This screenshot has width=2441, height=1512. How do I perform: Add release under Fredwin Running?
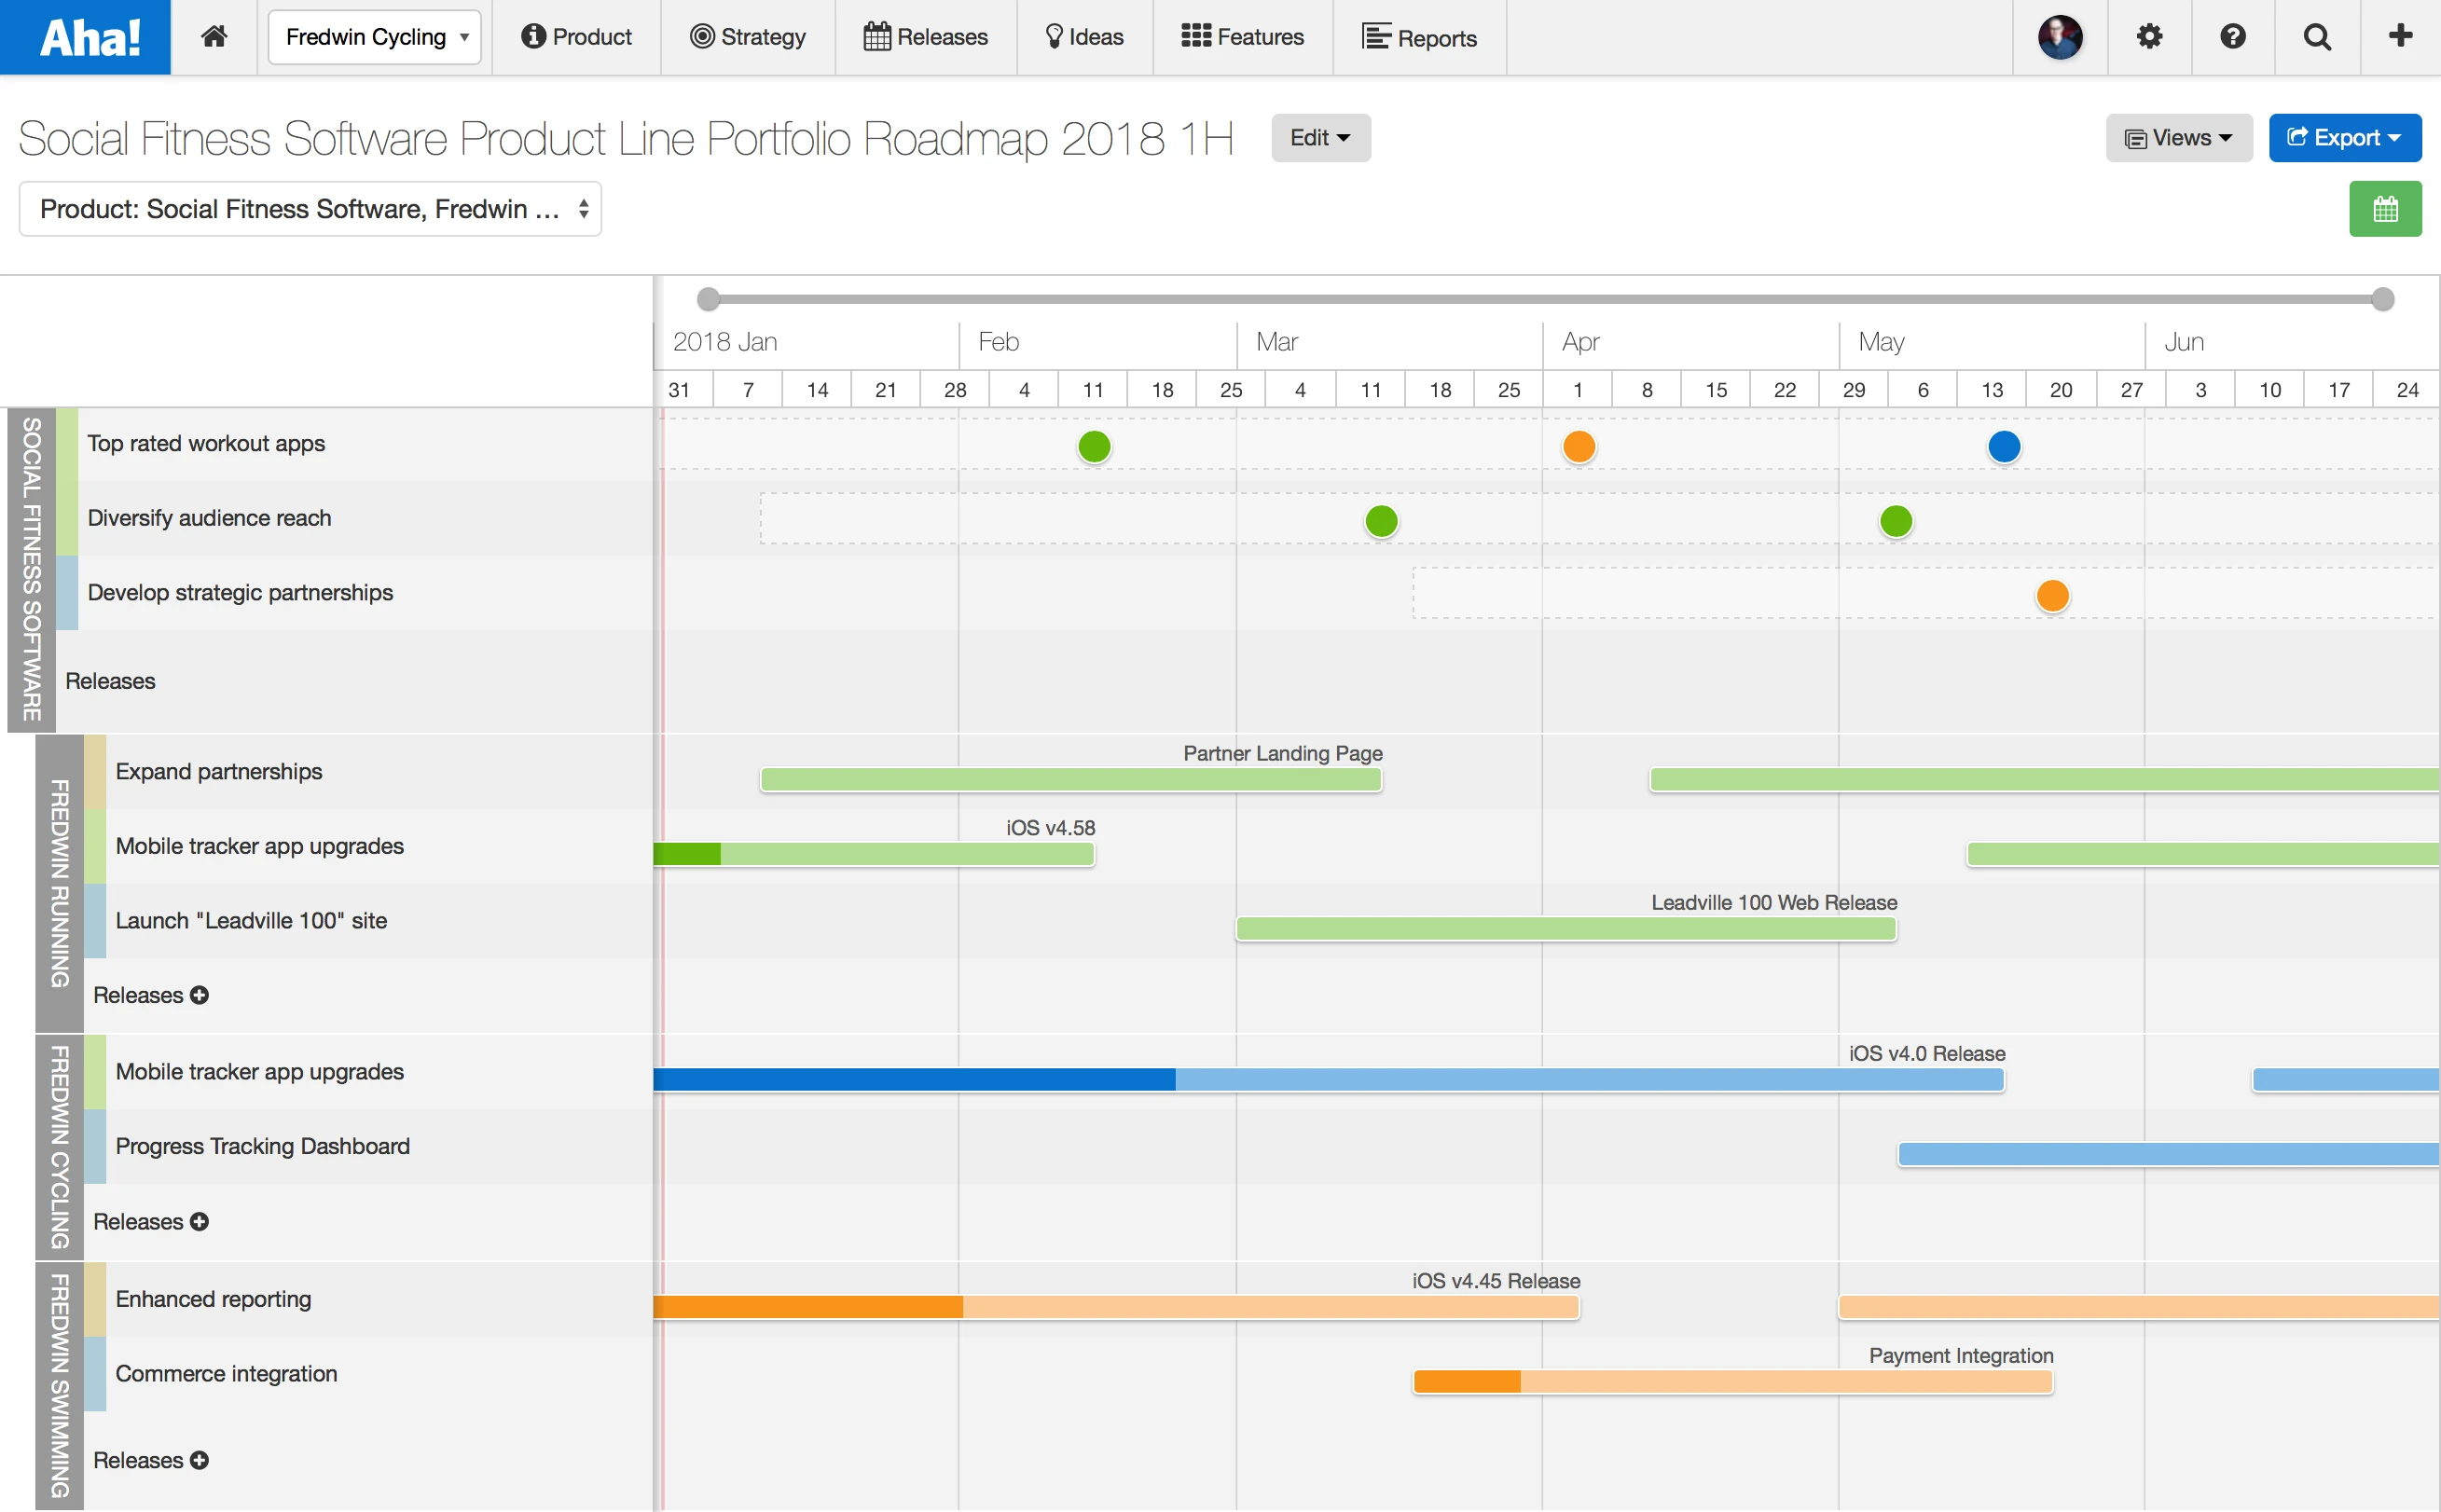click(x=200, y=995)
